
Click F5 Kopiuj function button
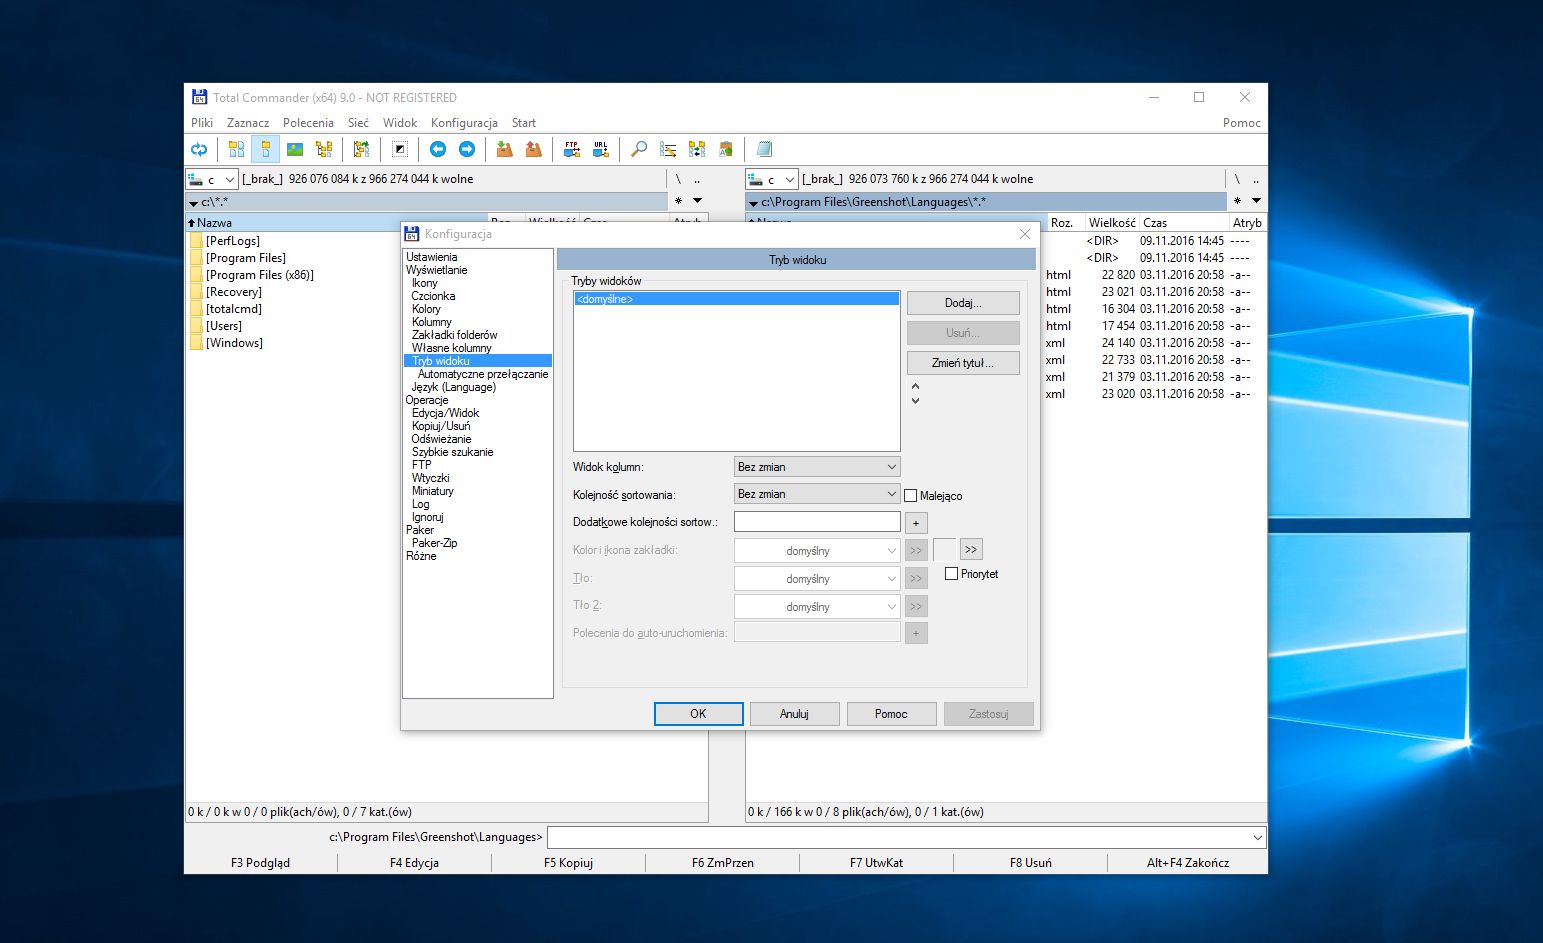[x=568, y=863]
